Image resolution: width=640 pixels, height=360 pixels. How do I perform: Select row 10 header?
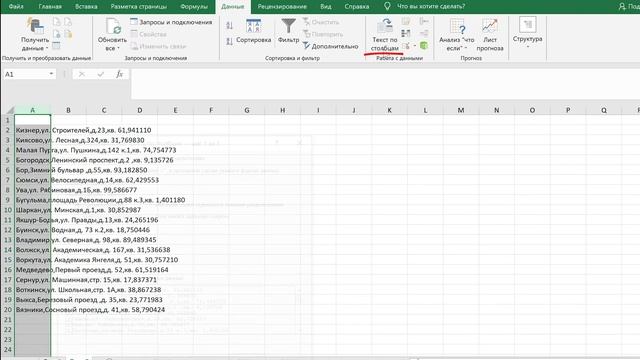coord(8,210)
